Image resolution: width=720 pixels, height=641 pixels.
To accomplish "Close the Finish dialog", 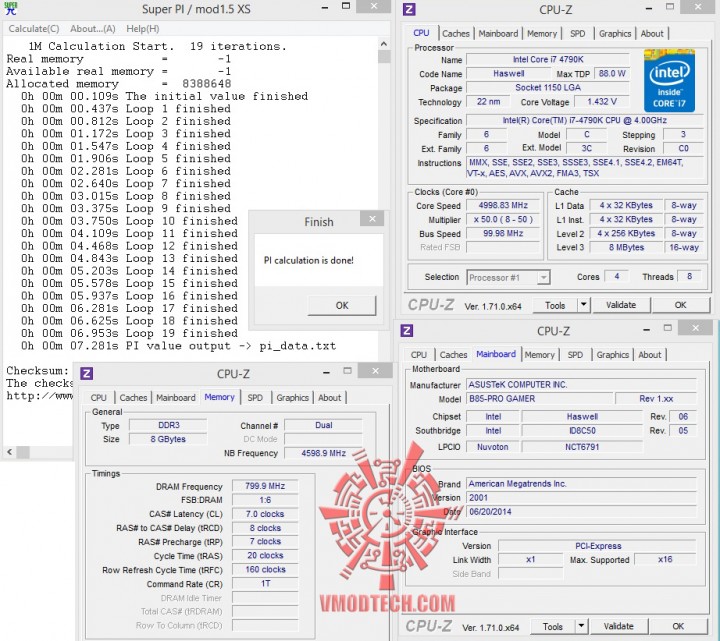I will pos(372,219).
